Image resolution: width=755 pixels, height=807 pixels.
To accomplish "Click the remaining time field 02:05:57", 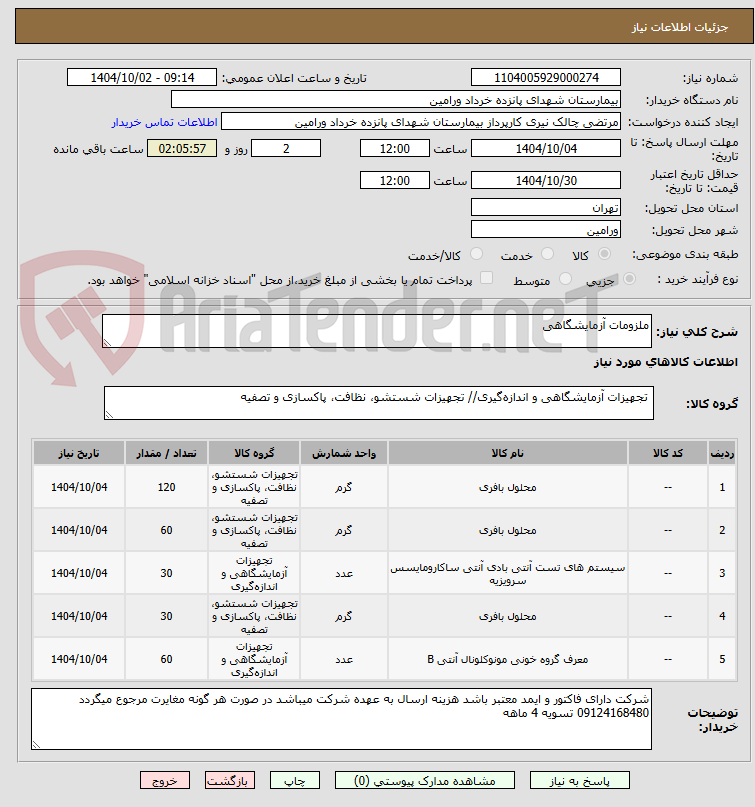I will 182,149.
